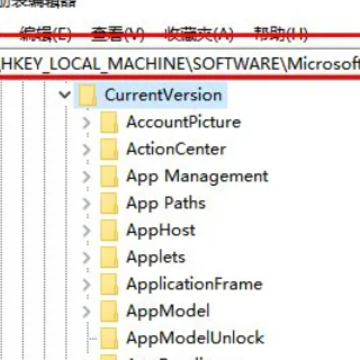
Task: Click the CurrentVersion folder icon
Action: pos(87,95)
